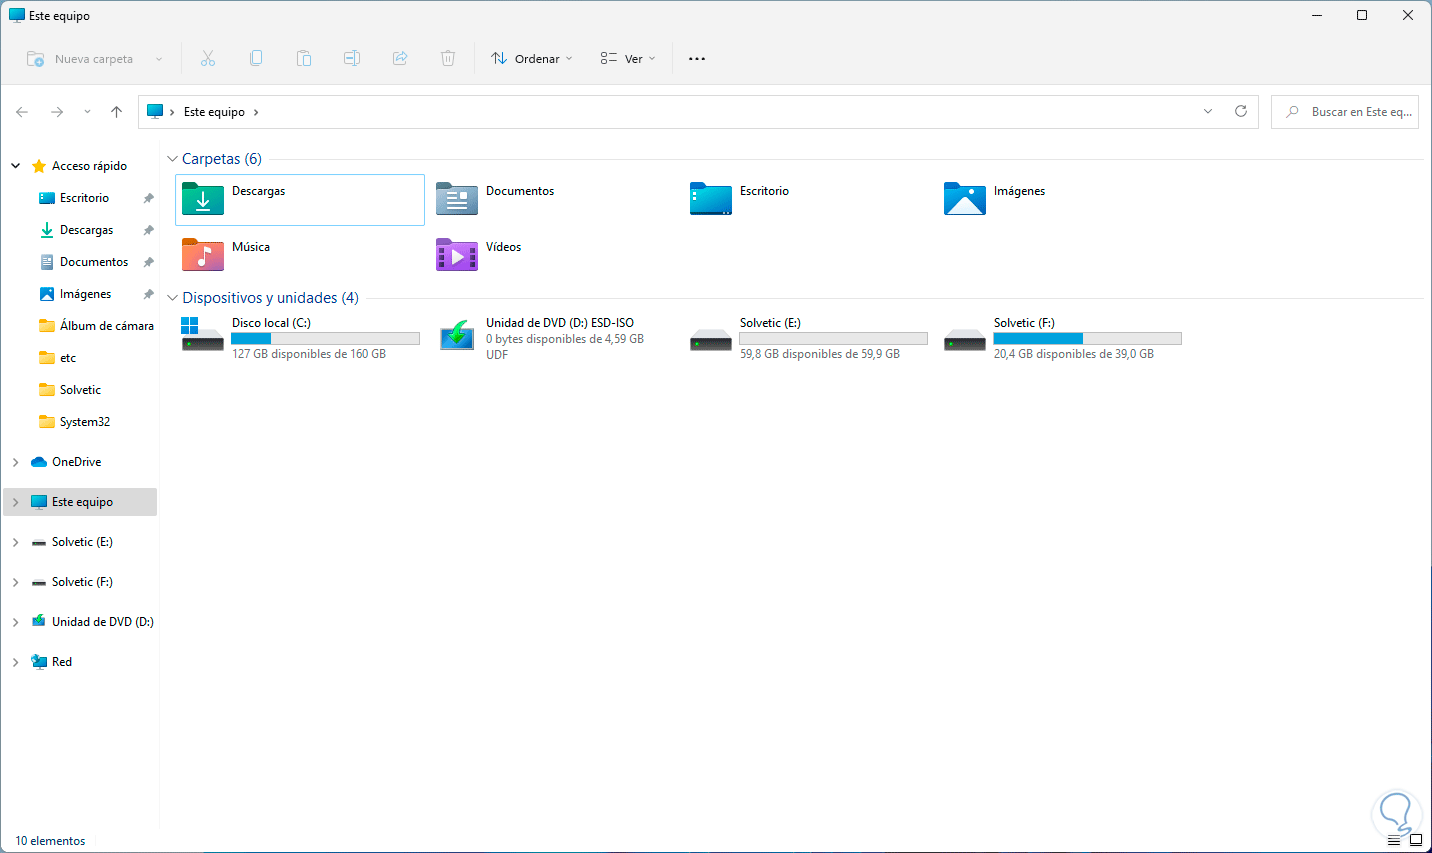Unpin Imágenes using its pin icon
1432x853 pixels.
(x=148, y=294)
